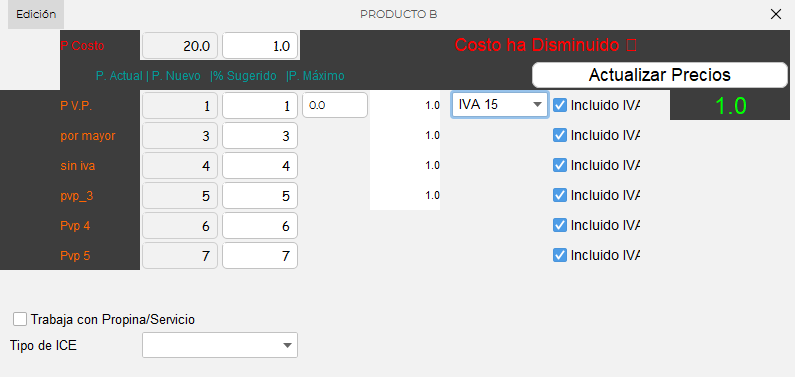Viewport: 795px width, 377px height.
Task: Select the por mayor new price field
Action: (x=260, y=136)
